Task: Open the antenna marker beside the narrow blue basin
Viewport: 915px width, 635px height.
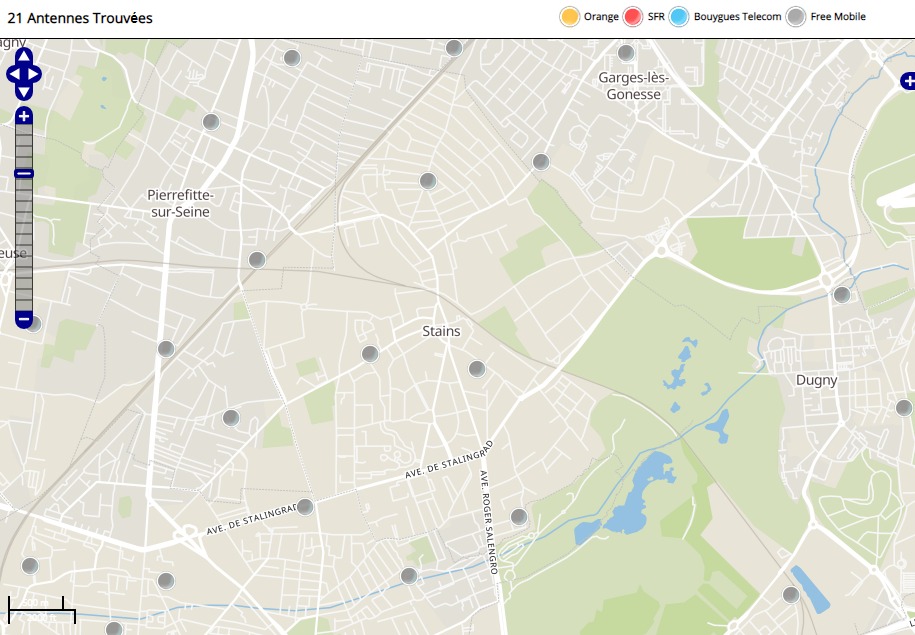Action: pyautogui.click(x=791, y=595)
